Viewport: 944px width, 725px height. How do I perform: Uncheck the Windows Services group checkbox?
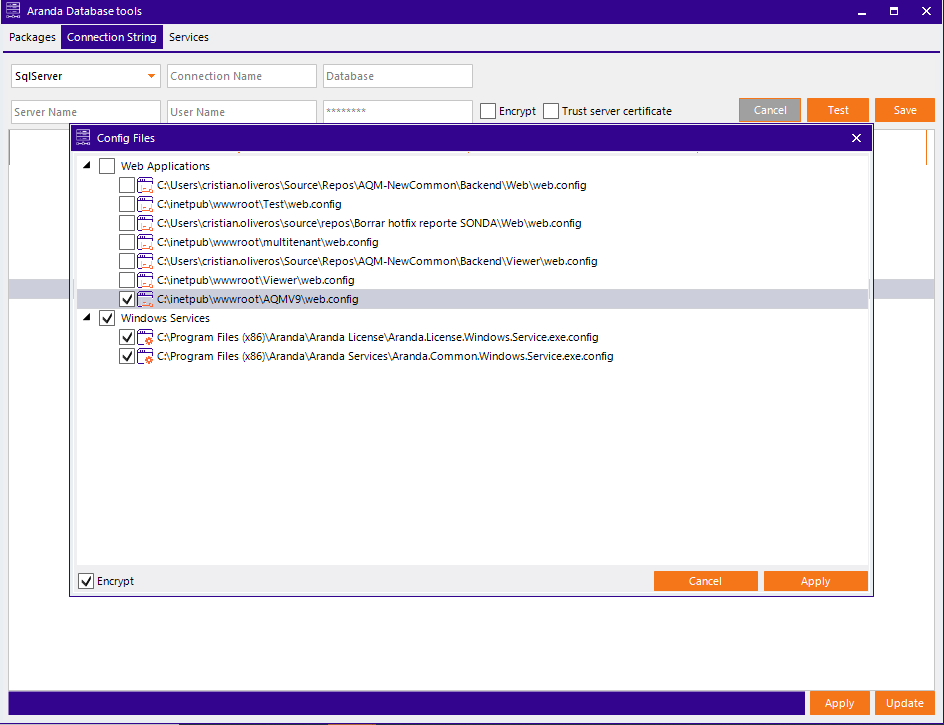107,318
